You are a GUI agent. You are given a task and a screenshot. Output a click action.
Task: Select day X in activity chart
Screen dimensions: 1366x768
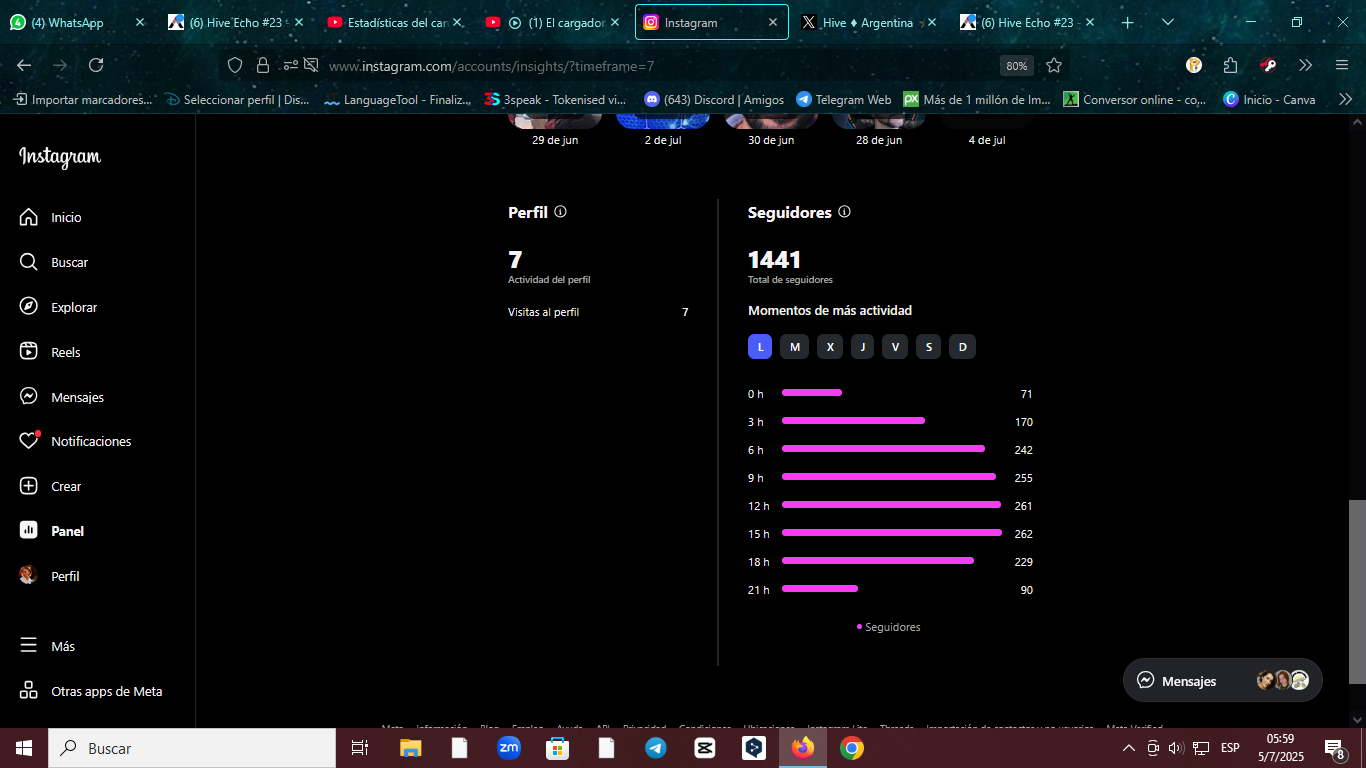(830, 347)
